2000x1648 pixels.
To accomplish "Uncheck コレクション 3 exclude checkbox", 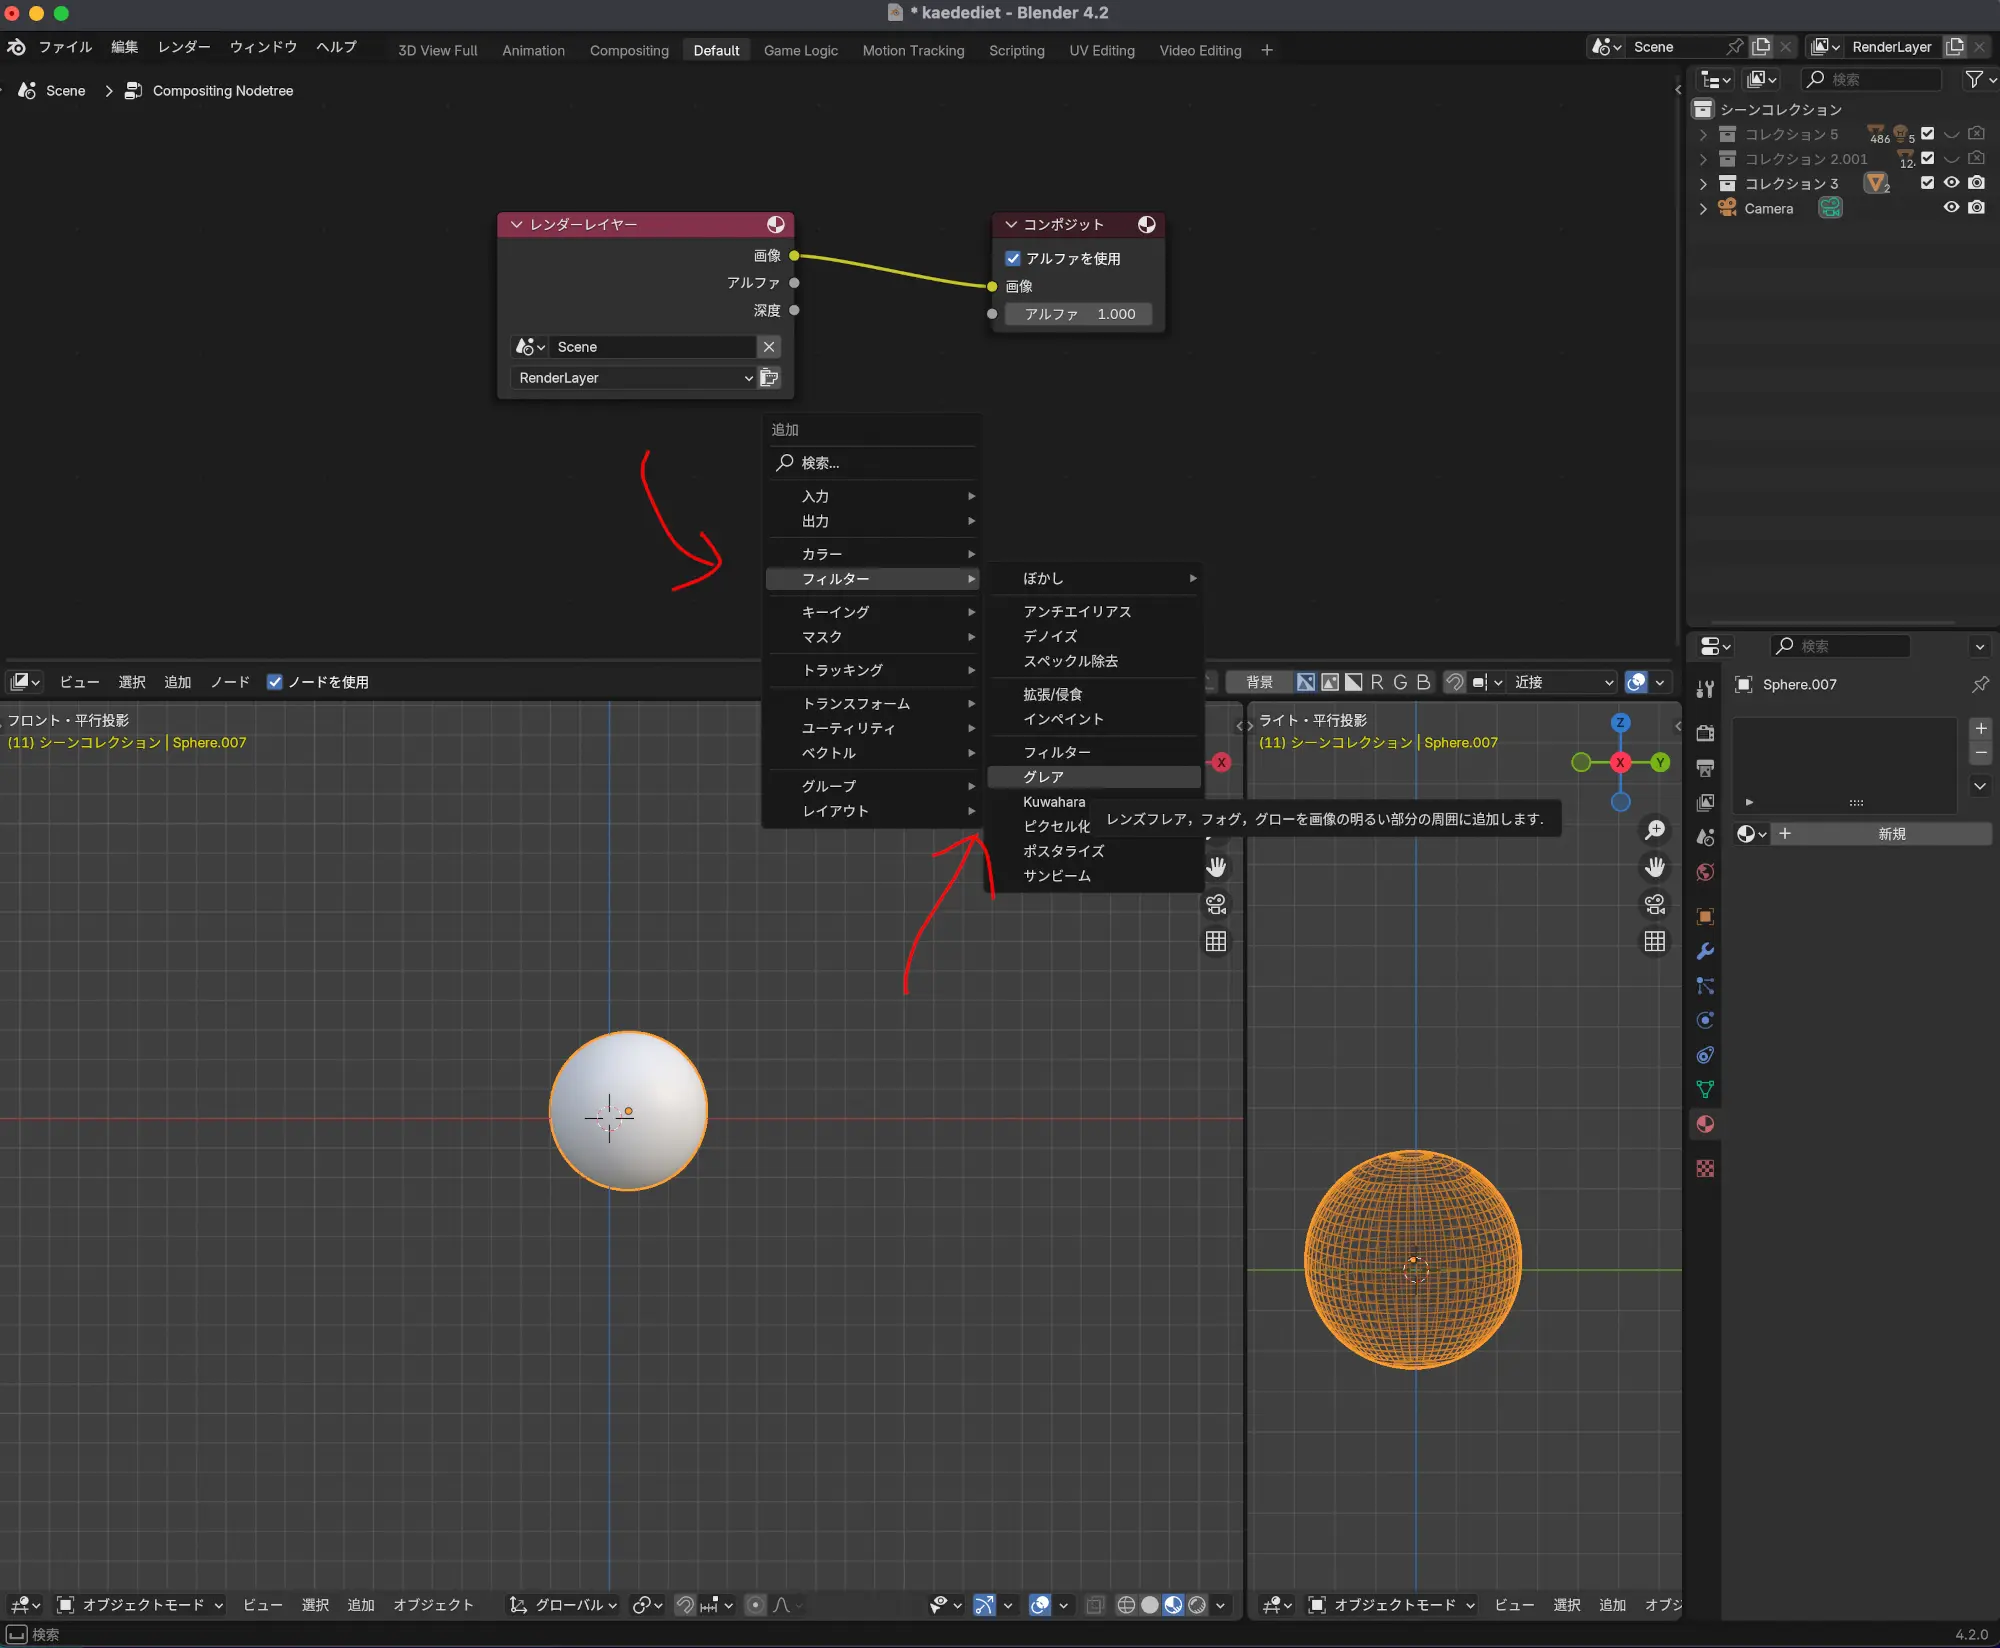I will tap(1927, 183).
